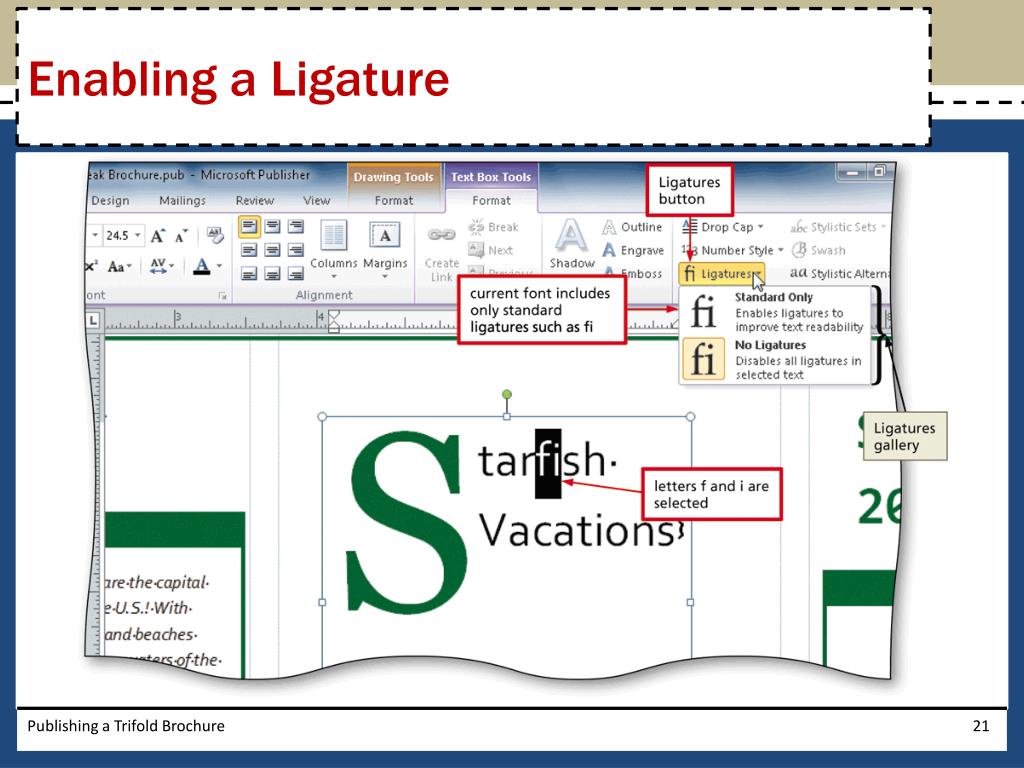Open the font name dropdown arrow
The height and width of the screenshot is (768, 1024).
(95, 235)
